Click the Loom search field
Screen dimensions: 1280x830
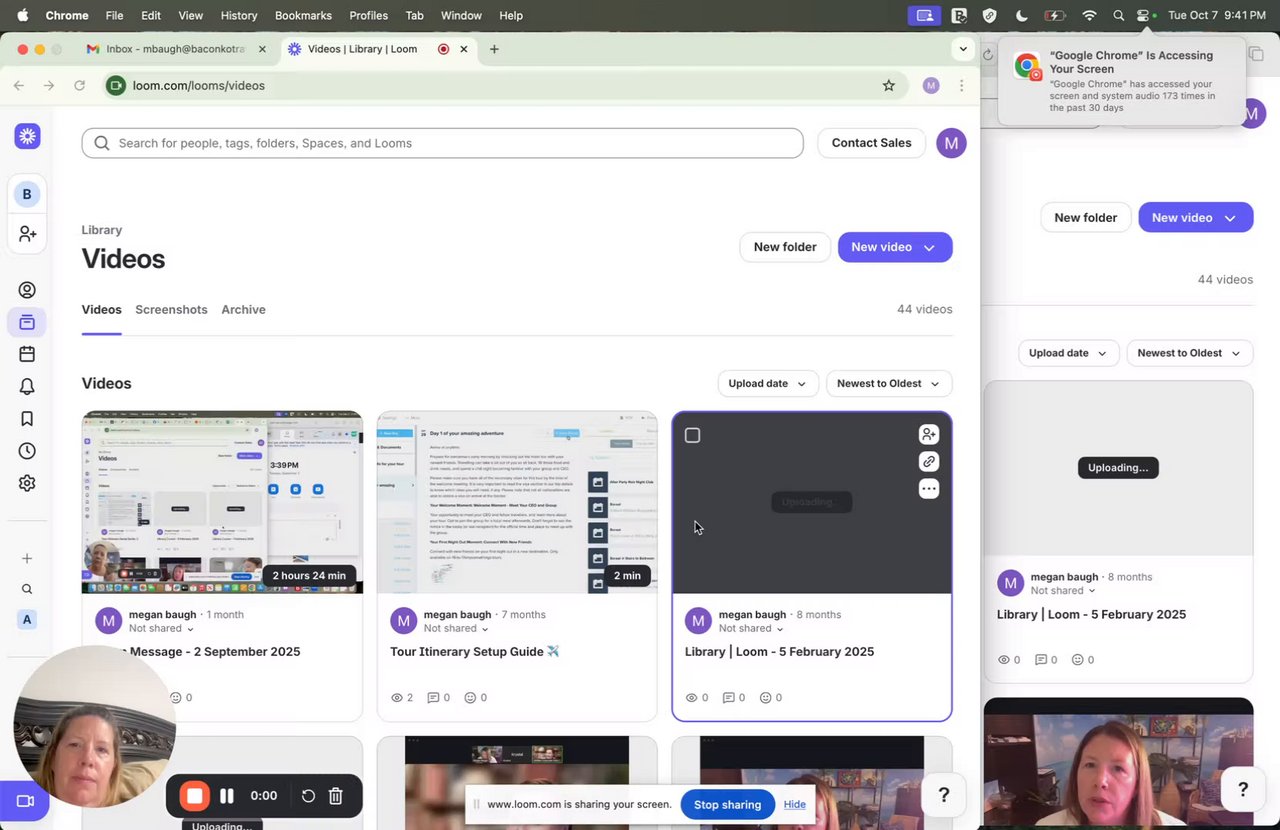coord(442,143)
